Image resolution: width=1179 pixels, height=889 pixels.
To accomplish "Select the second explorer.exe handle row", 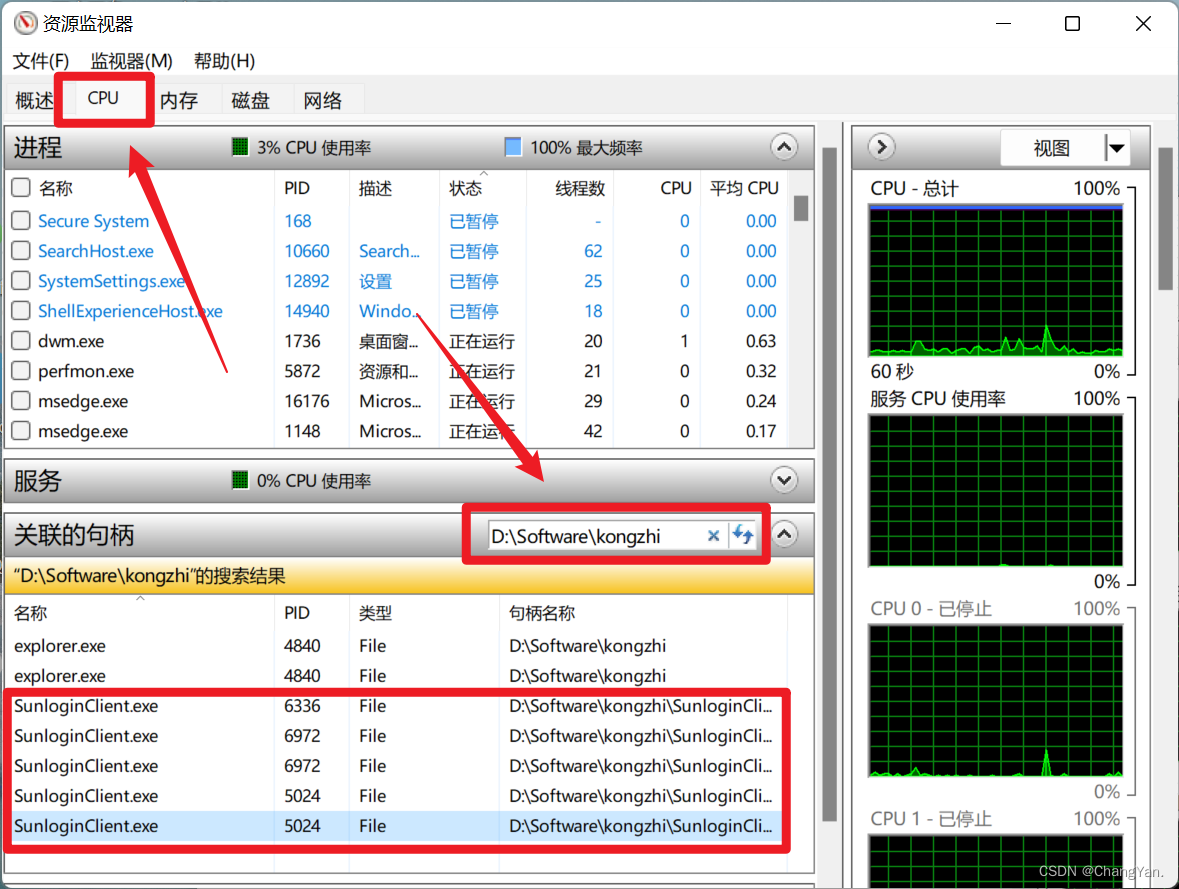I will 395,675.
